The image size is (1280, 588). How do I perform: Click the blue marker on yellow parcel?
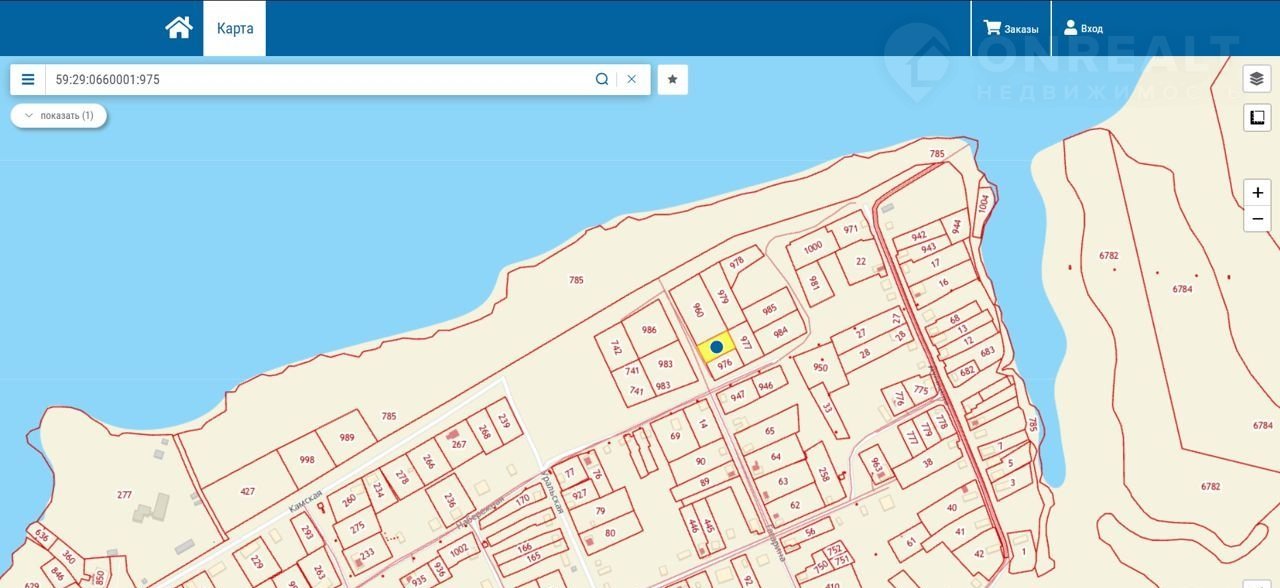click(x=716, y=347)
